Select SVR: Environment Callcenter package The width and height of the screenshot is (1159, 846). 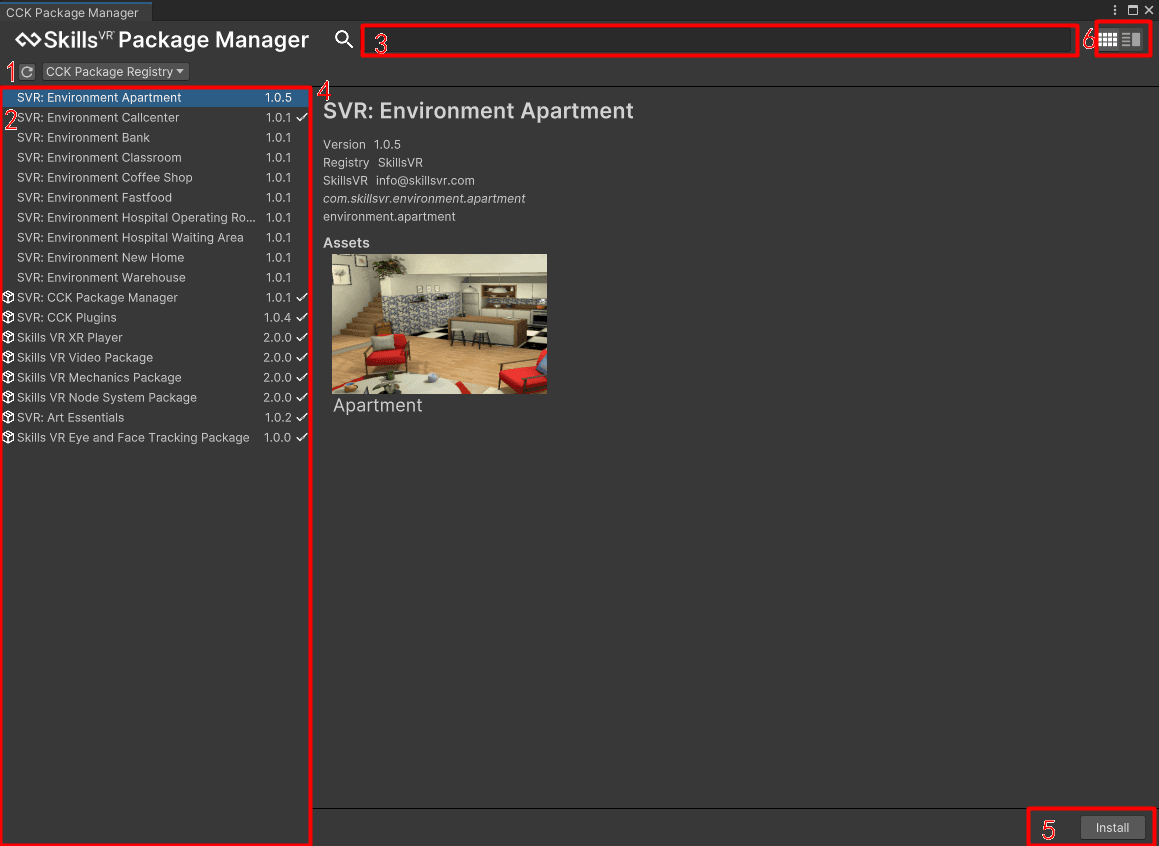pos(154,117)
